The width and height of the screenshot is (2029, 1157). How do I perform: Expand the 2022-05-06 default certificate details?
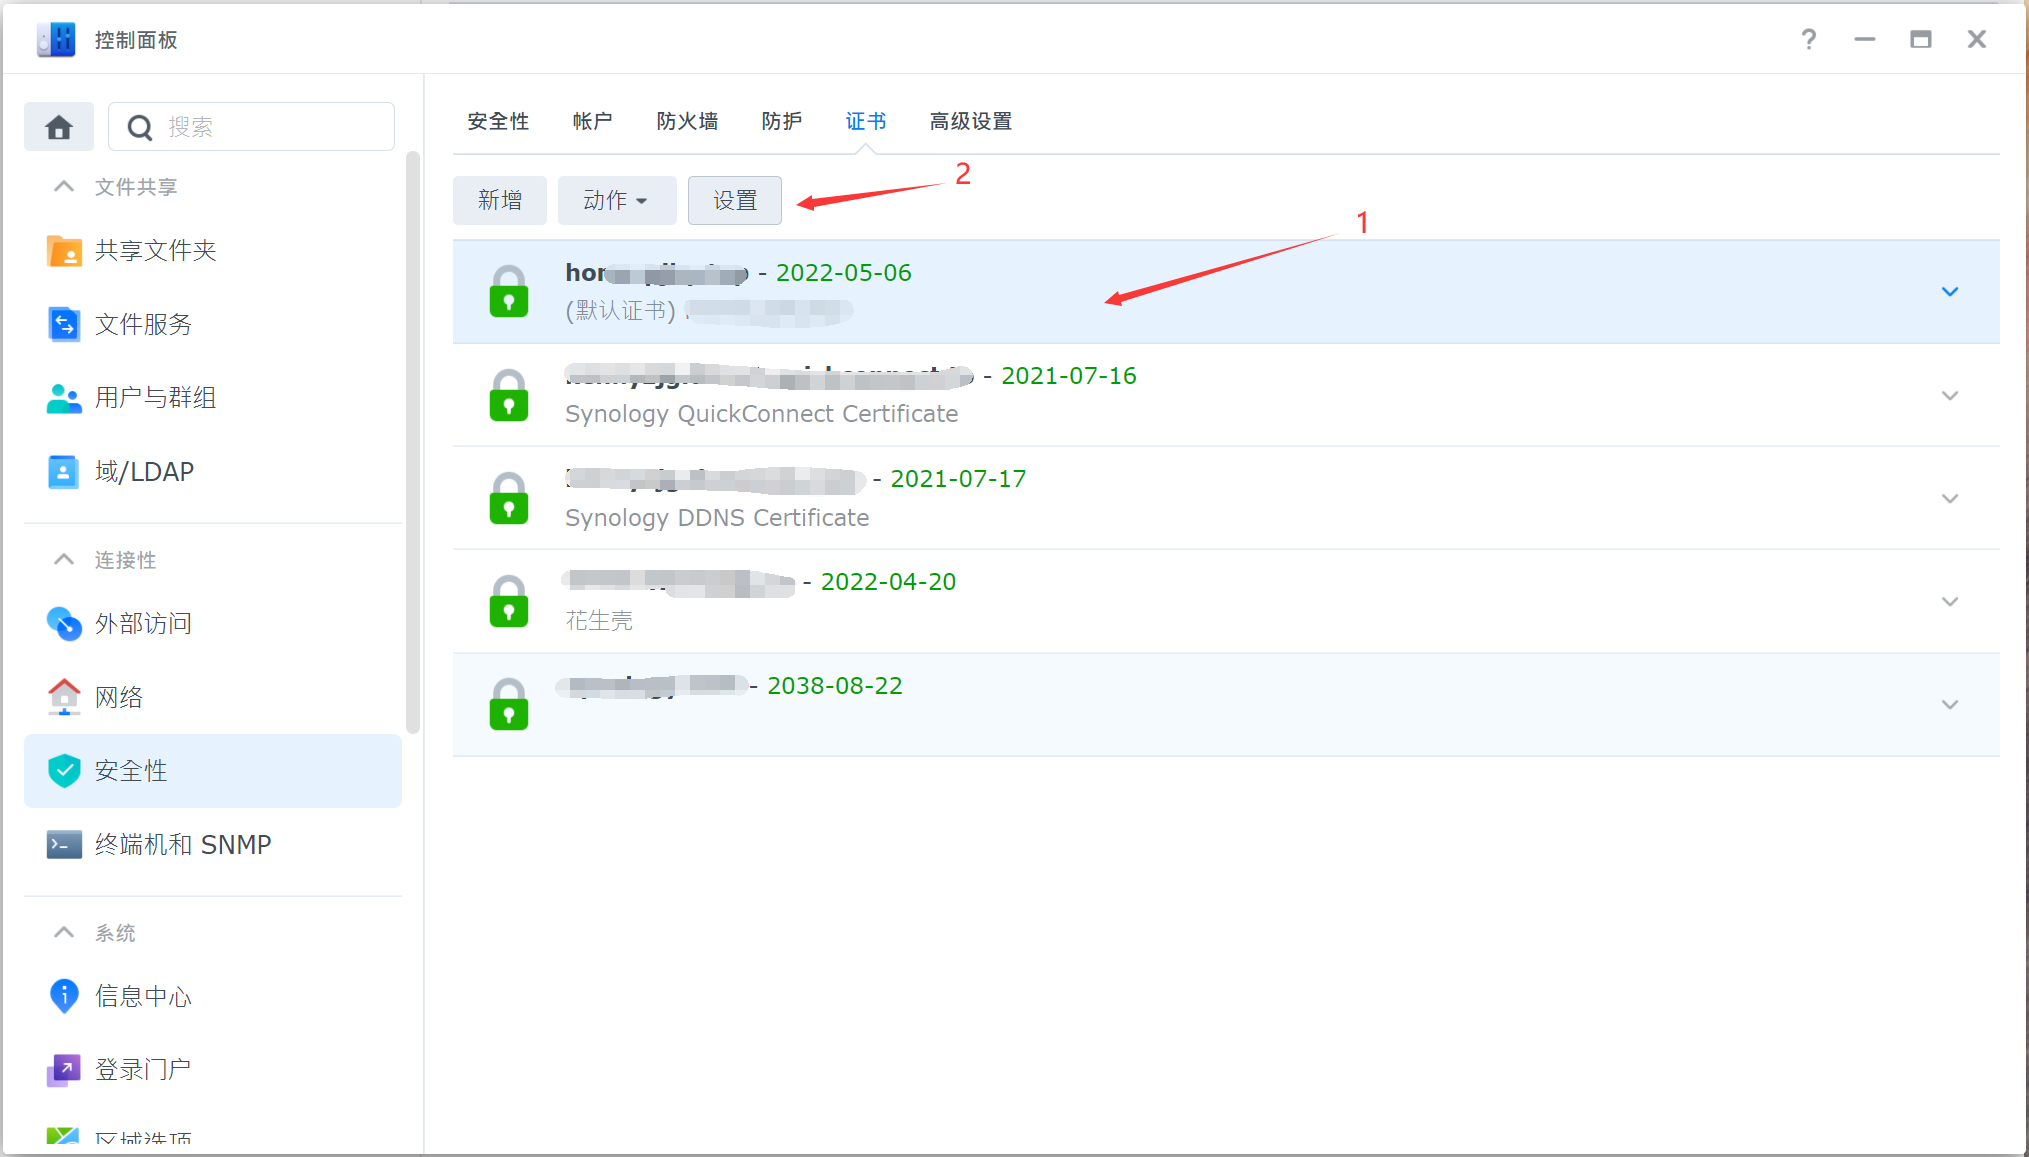pos(1950,292)
